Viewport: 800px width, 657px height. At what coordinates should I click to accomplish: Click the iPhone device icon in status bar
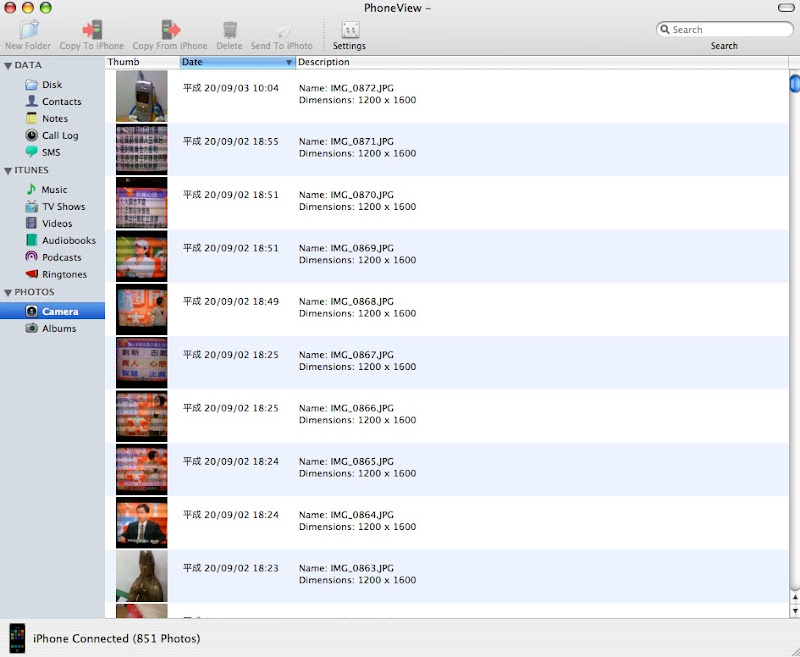tap(17, 638)
